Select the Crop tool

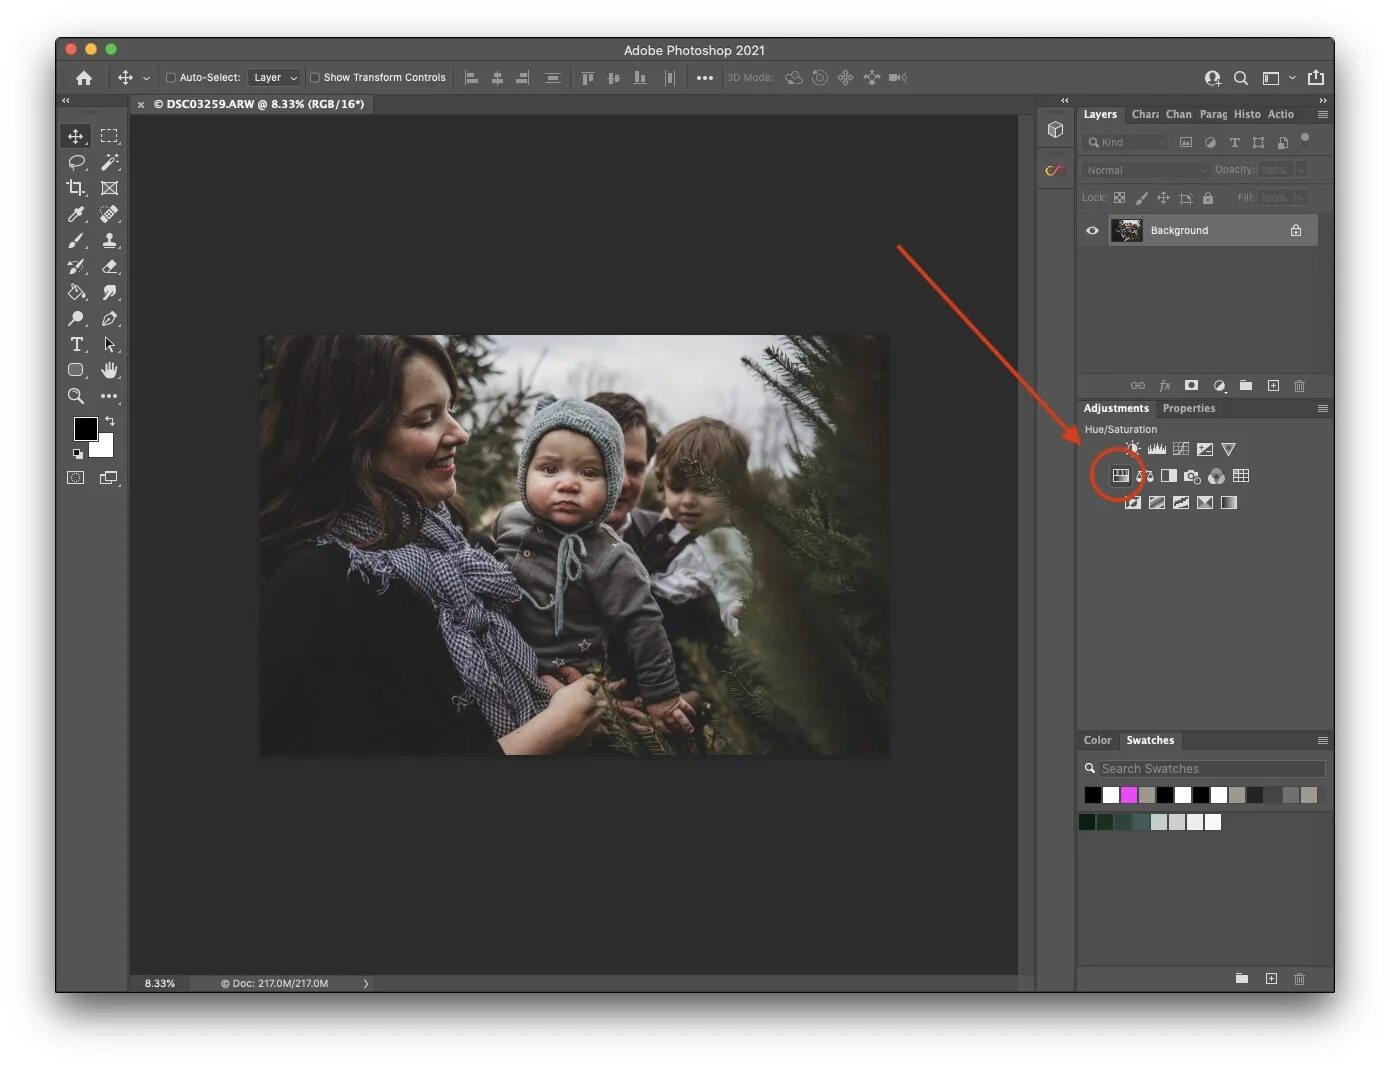pyautogui.click(x=76, y=188)
